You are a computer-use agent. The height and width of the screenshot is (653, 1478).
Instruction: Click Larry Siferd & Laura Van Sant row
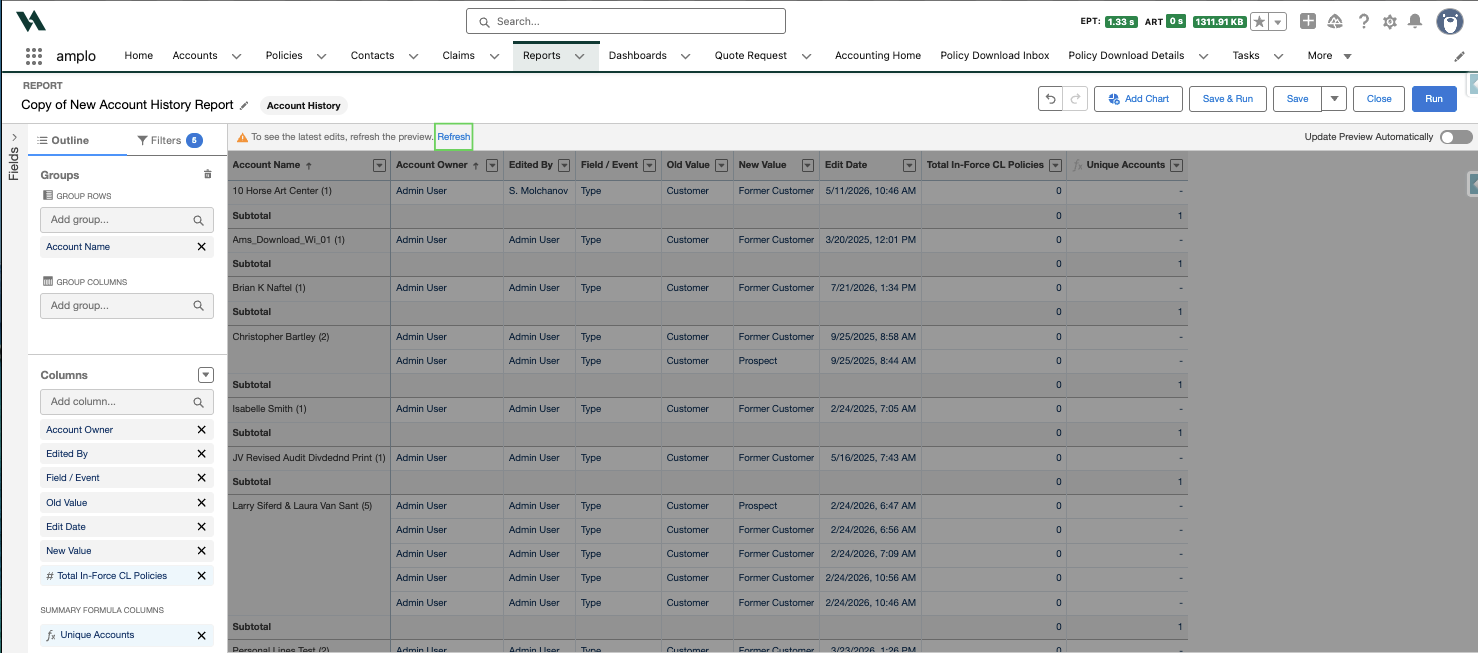coord(302,506)
